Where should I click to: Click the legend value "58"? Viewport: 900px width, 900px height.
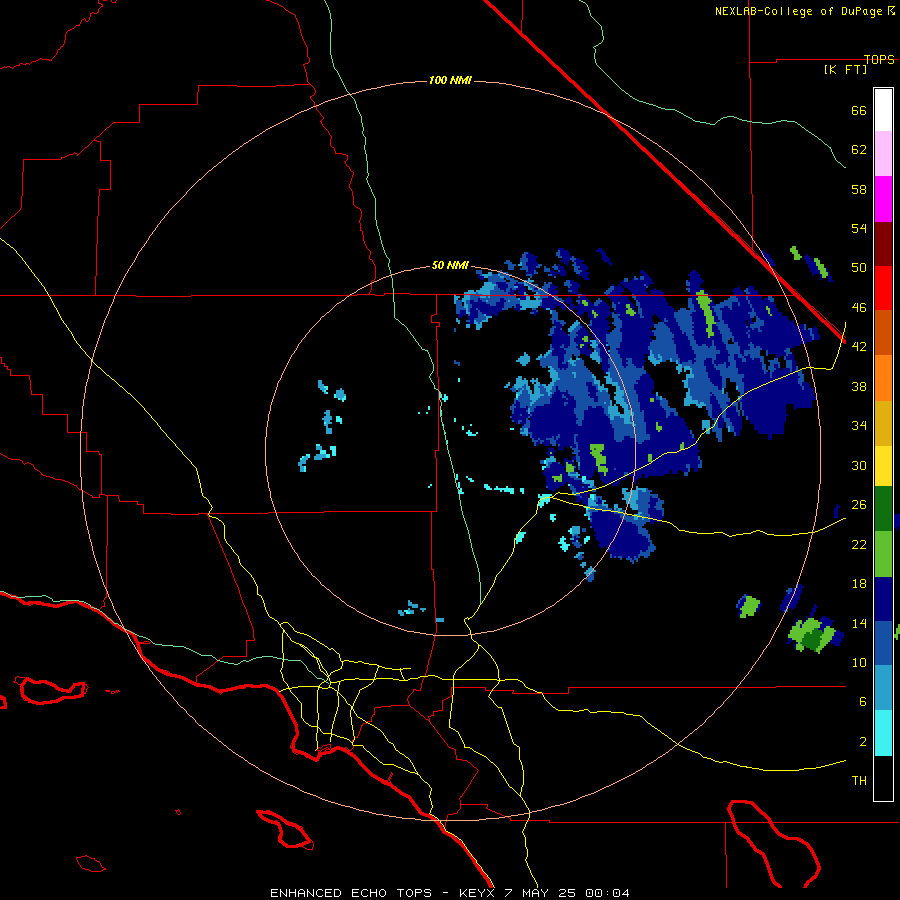point(859,189)
